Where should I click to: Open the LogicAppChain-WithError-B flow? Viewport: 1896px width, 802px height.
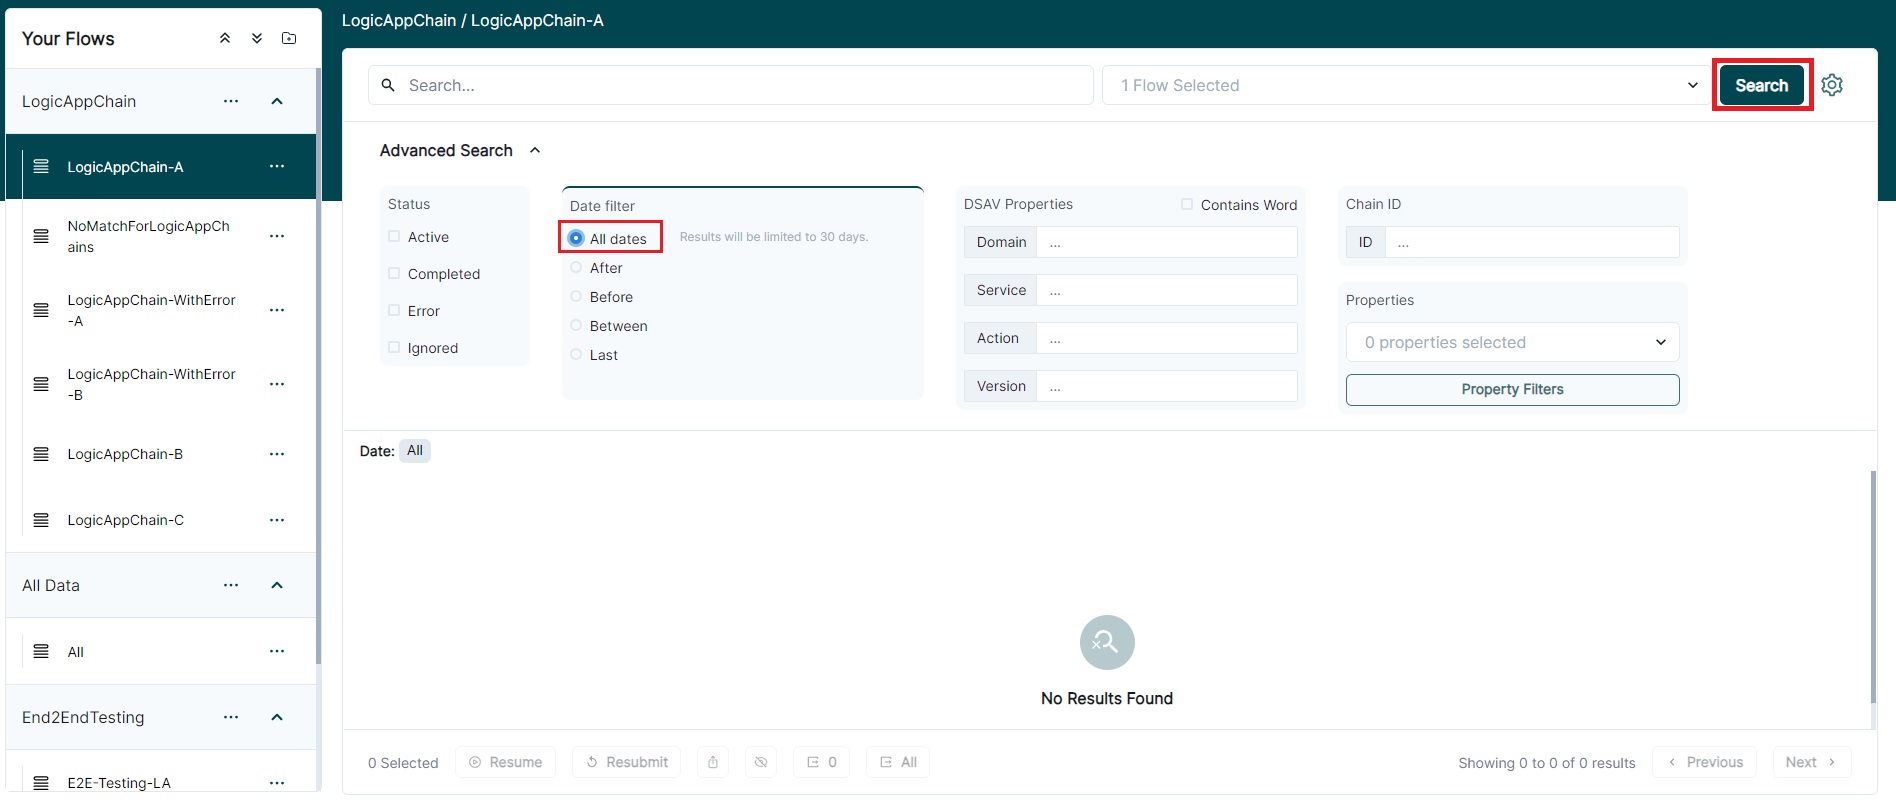(151, 384)
